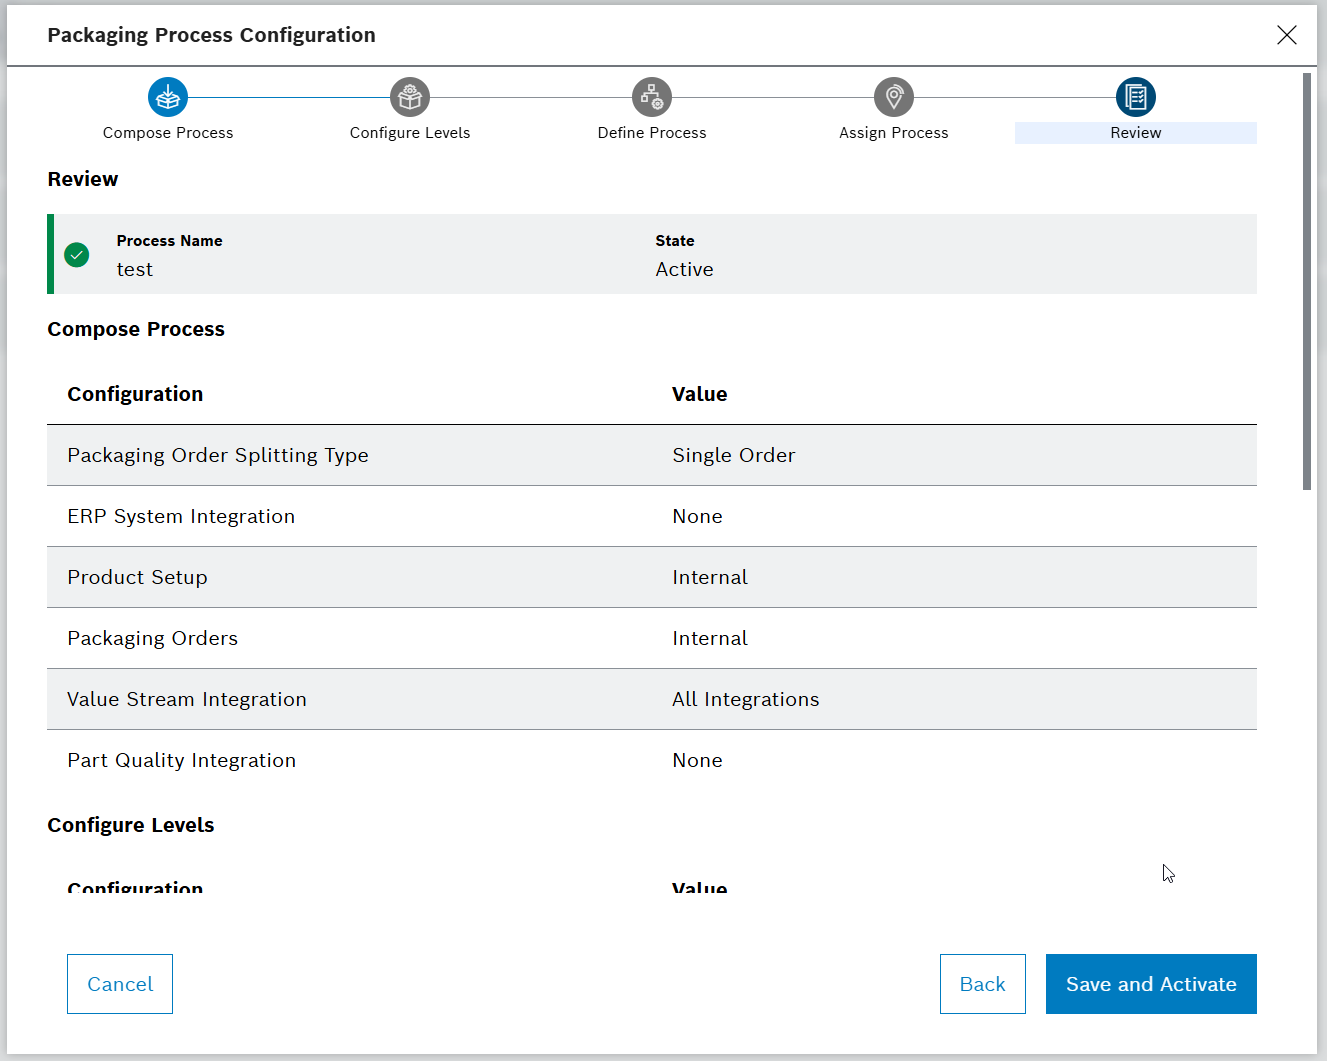Click the vertical scrollbar of the dialog
The height and width of the screenshot is (1061, 1327).
pos(1307,280)
